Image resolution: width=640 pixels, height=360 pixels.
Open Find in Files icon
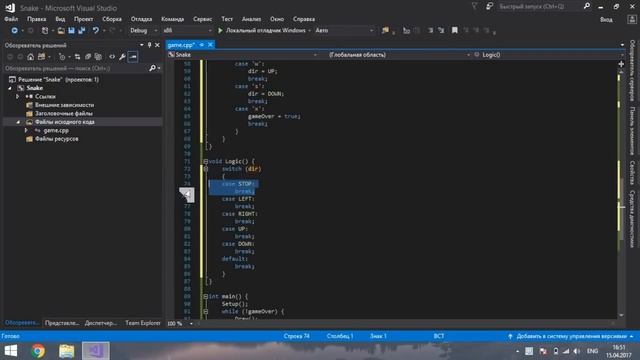click(385, 31)
